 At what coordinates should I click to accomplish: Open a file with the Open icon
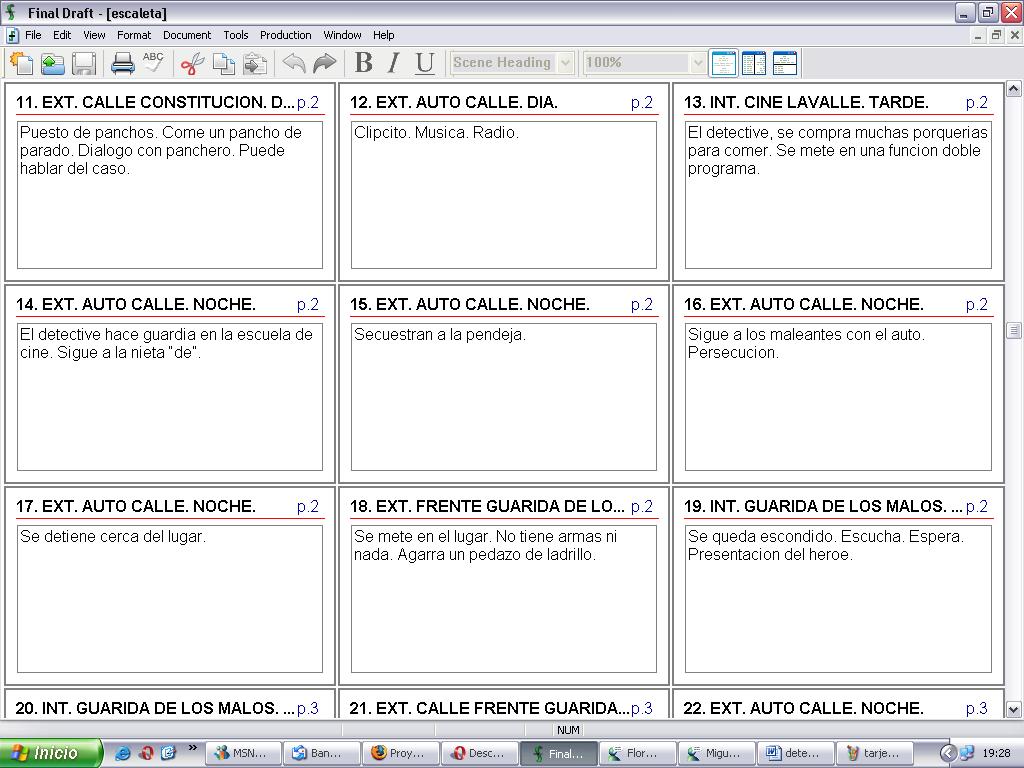tap(53, 63)
